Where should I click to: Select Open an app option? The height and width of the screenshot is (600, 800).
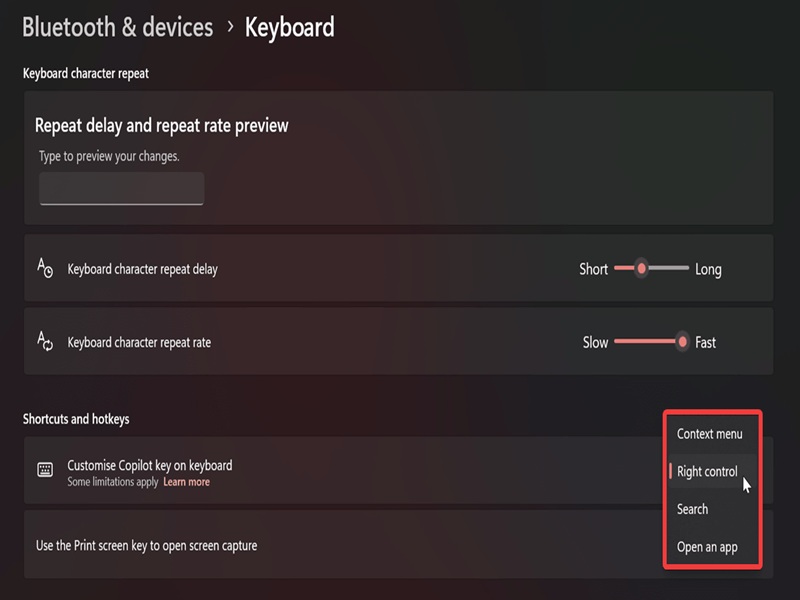click(707, 547)
